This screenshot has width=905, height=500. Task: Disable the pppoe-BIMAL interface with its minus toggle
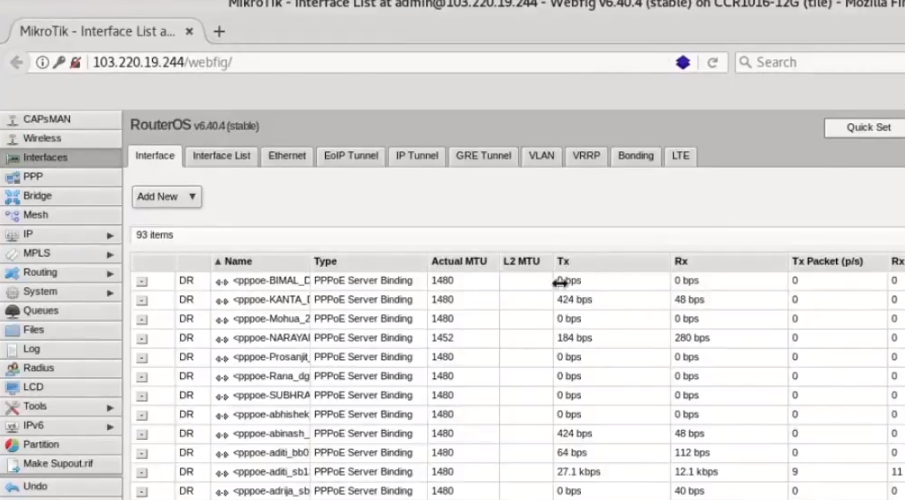142,281
